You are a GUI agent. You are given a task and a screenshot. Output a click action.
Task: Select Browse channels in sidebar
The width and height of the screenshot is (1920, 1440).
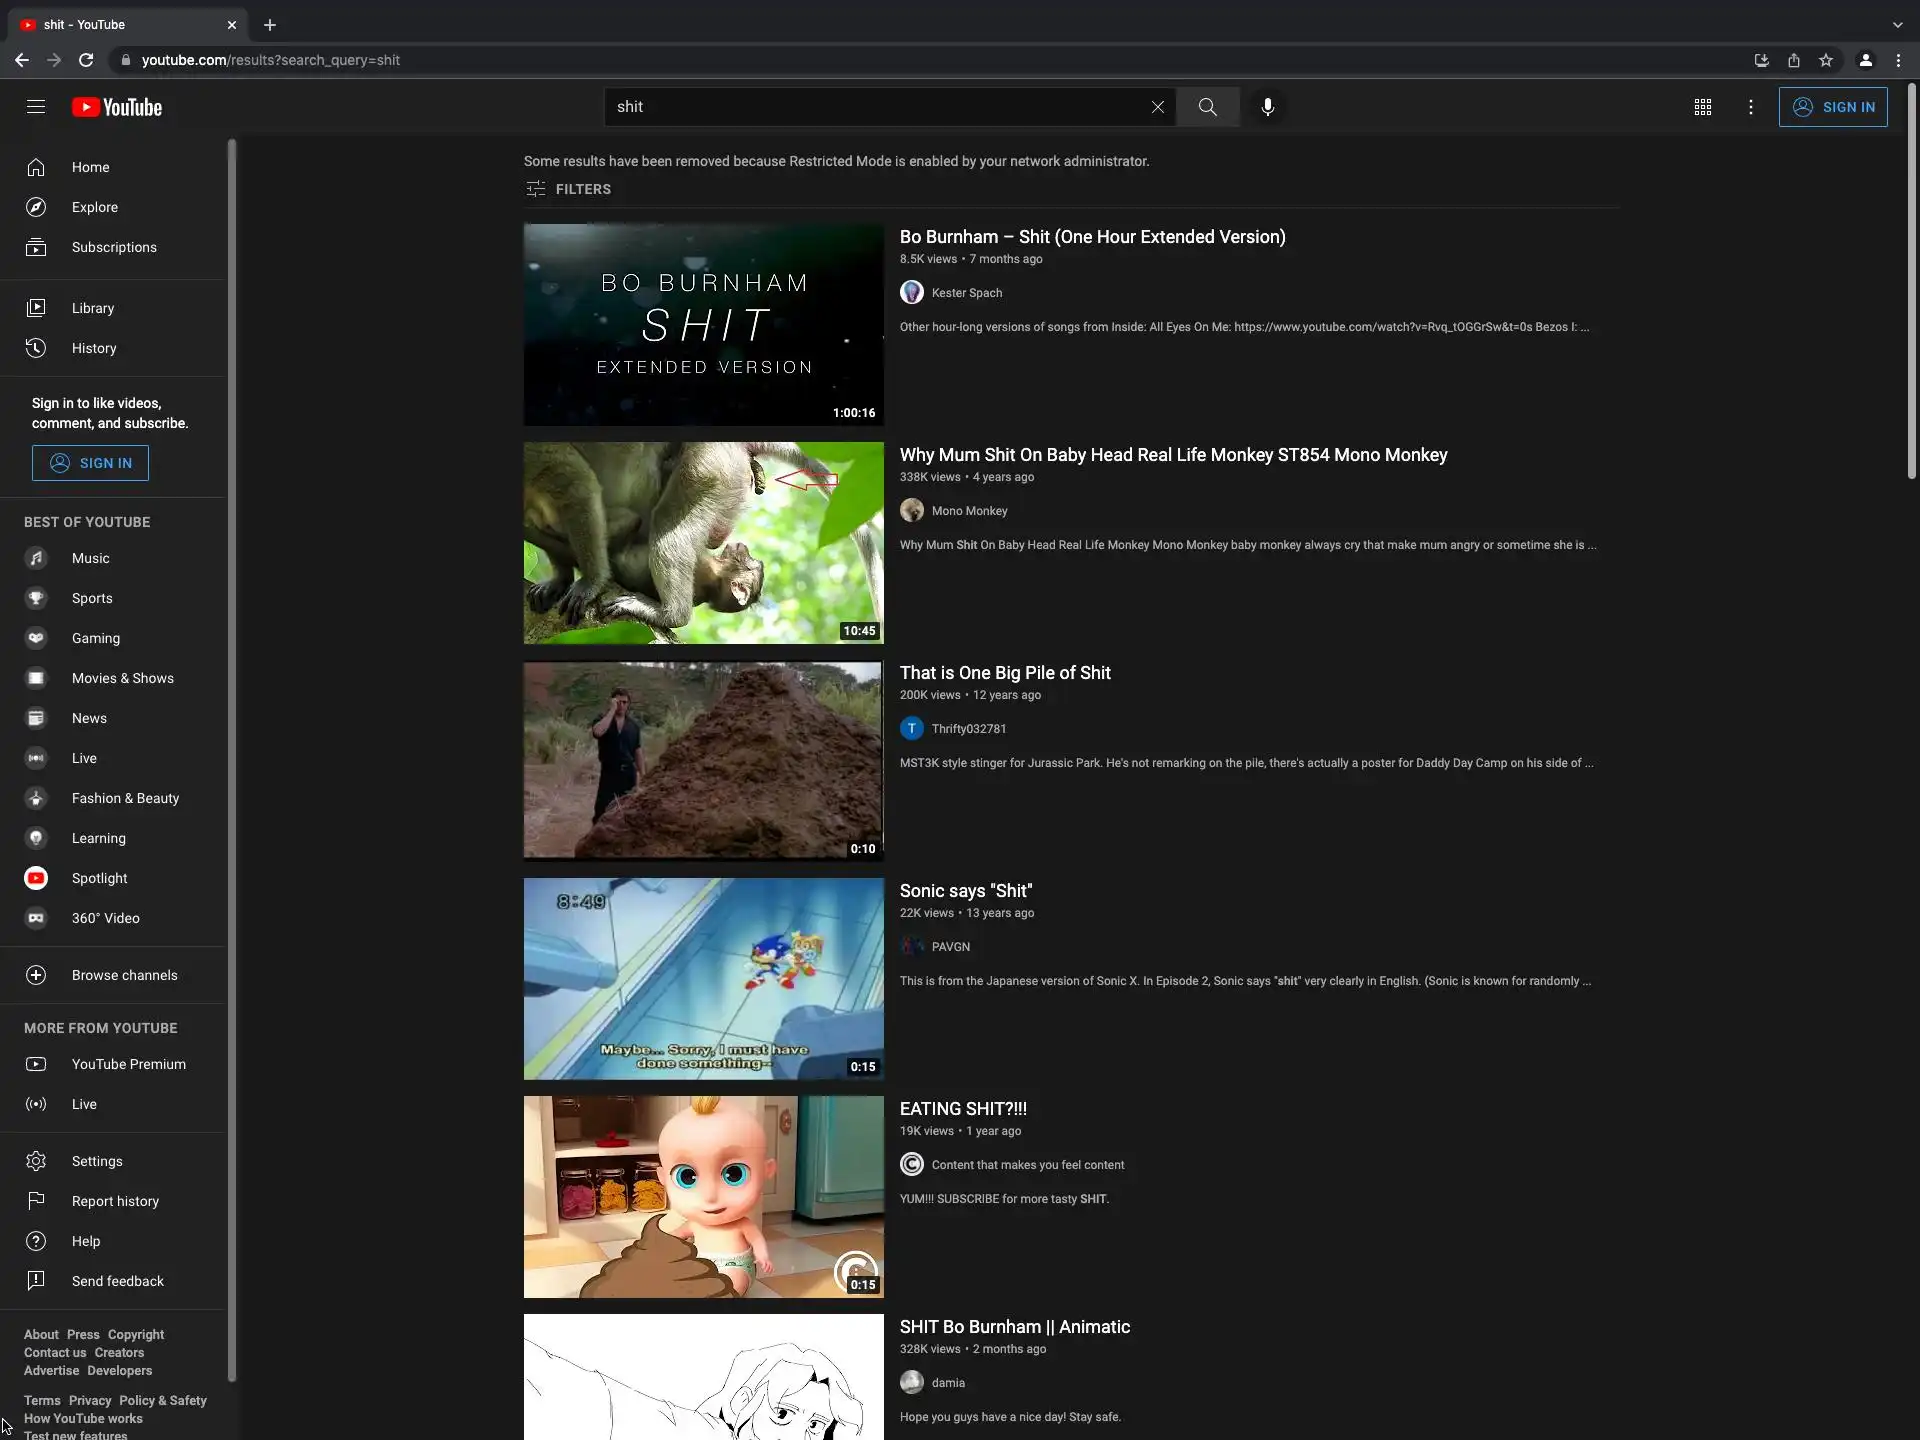pos(124,975)
